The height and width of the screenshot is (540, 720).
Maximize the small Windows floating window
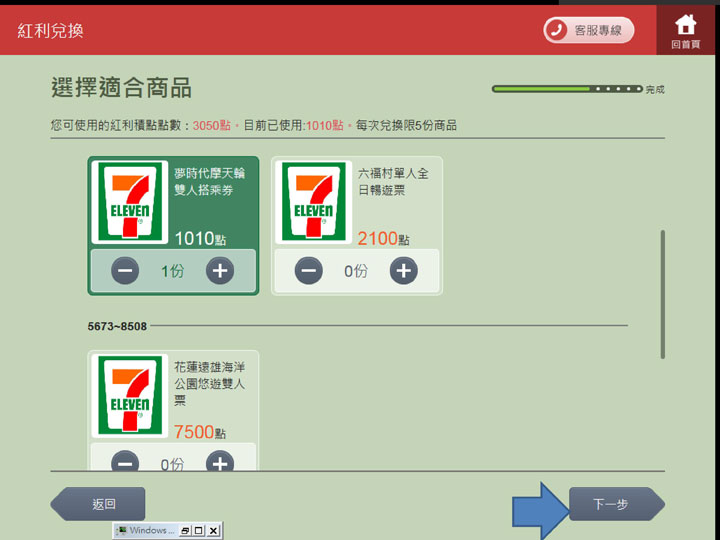coord(199,530)
